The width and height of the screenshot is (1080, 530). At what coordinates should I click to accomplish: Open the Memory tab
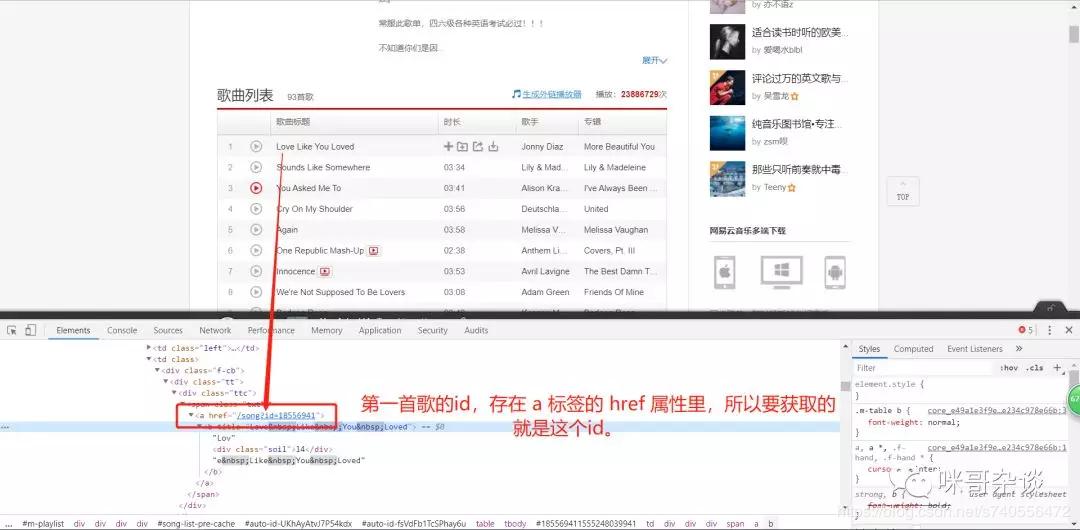point(326,330)
